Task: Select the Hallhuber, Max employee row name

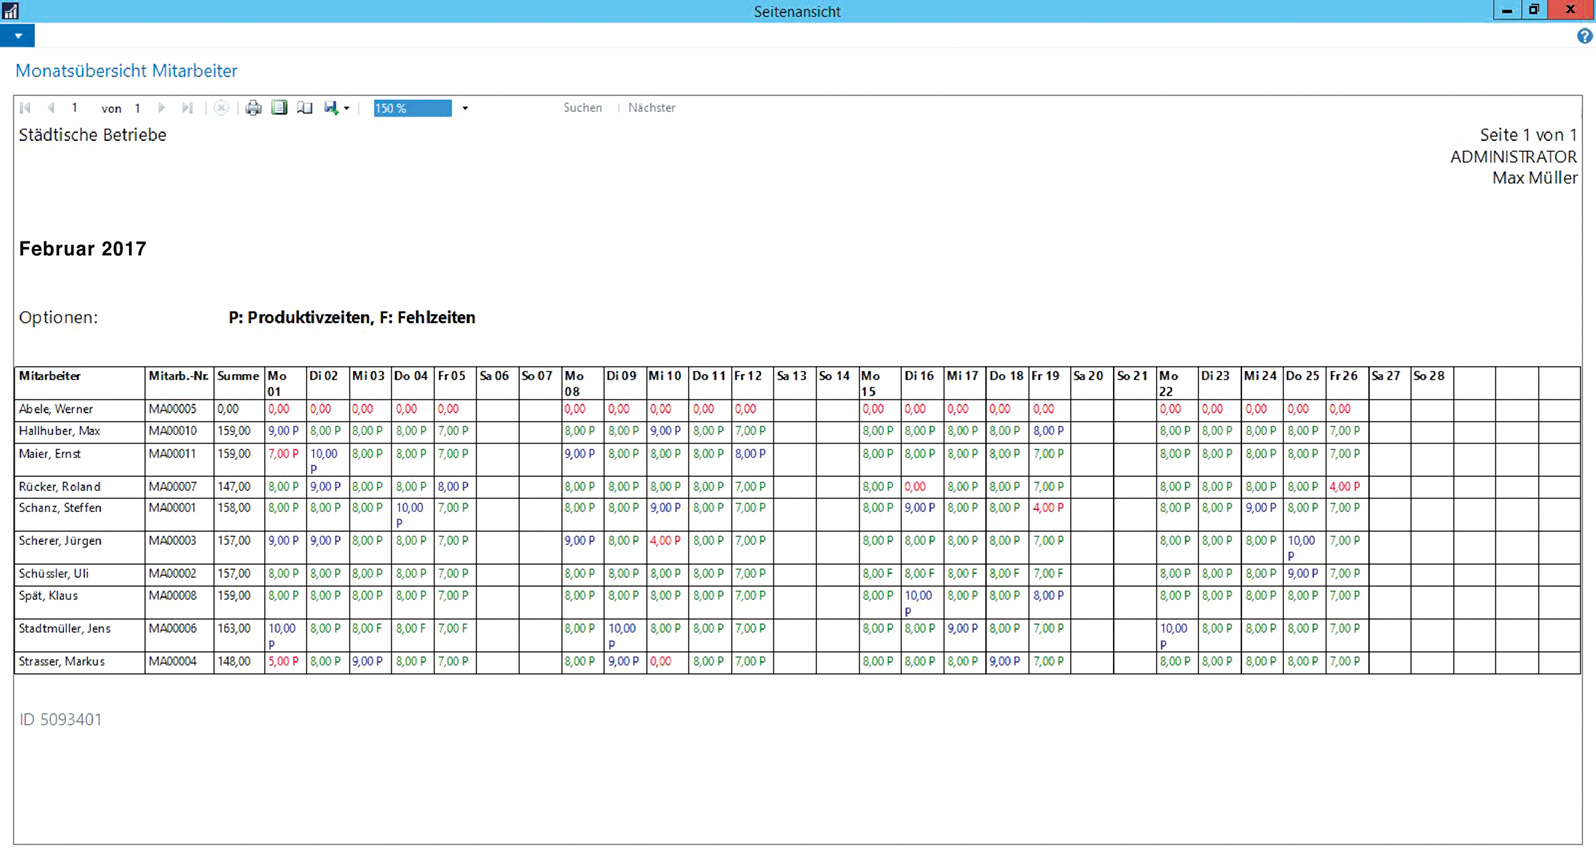Action: (59, 431)
